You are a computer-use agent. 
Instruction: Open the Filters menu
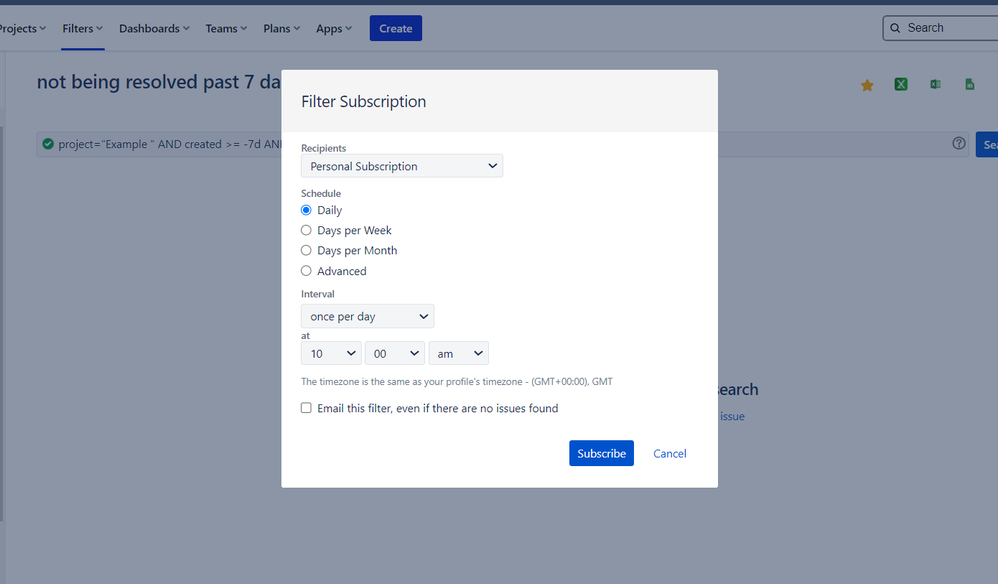pyautogui.click(x=82, y=29)
